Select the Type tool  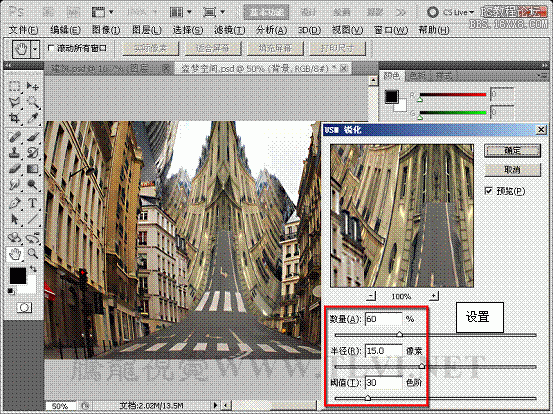32,203
